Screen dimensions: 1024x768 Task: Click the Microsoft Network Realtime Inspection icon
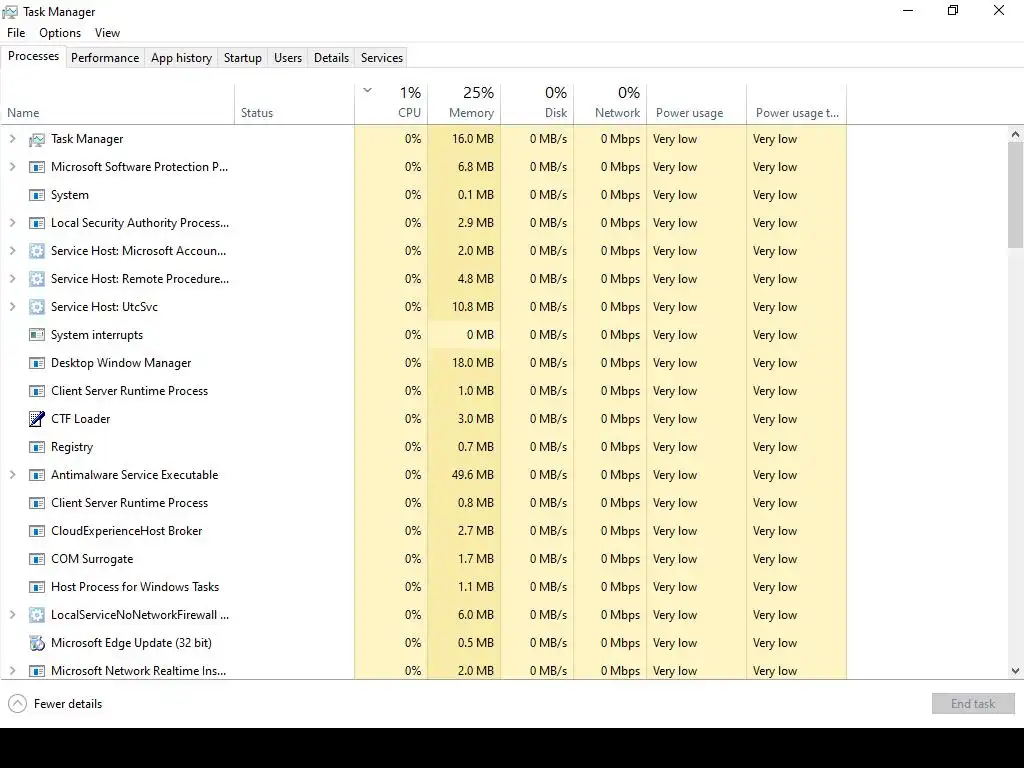point(37,671)
